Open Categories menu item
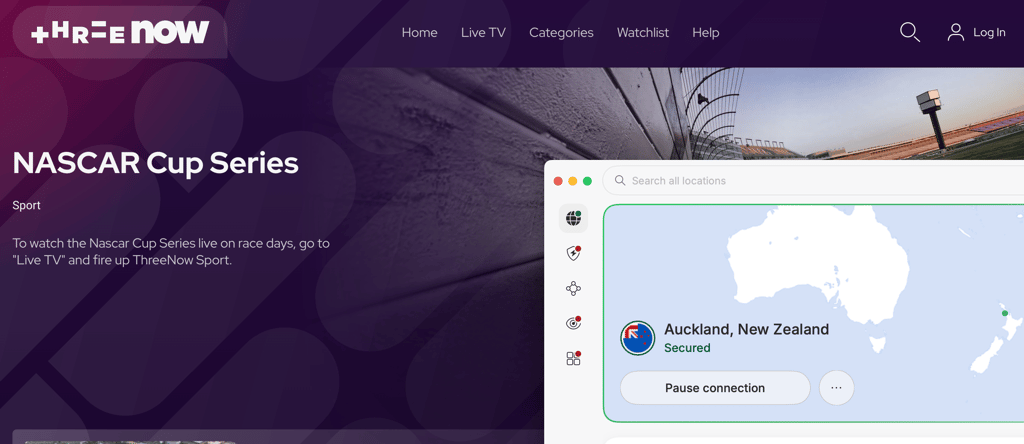Viewport: 1024px width, 444px height. click(x=561, y=33)
